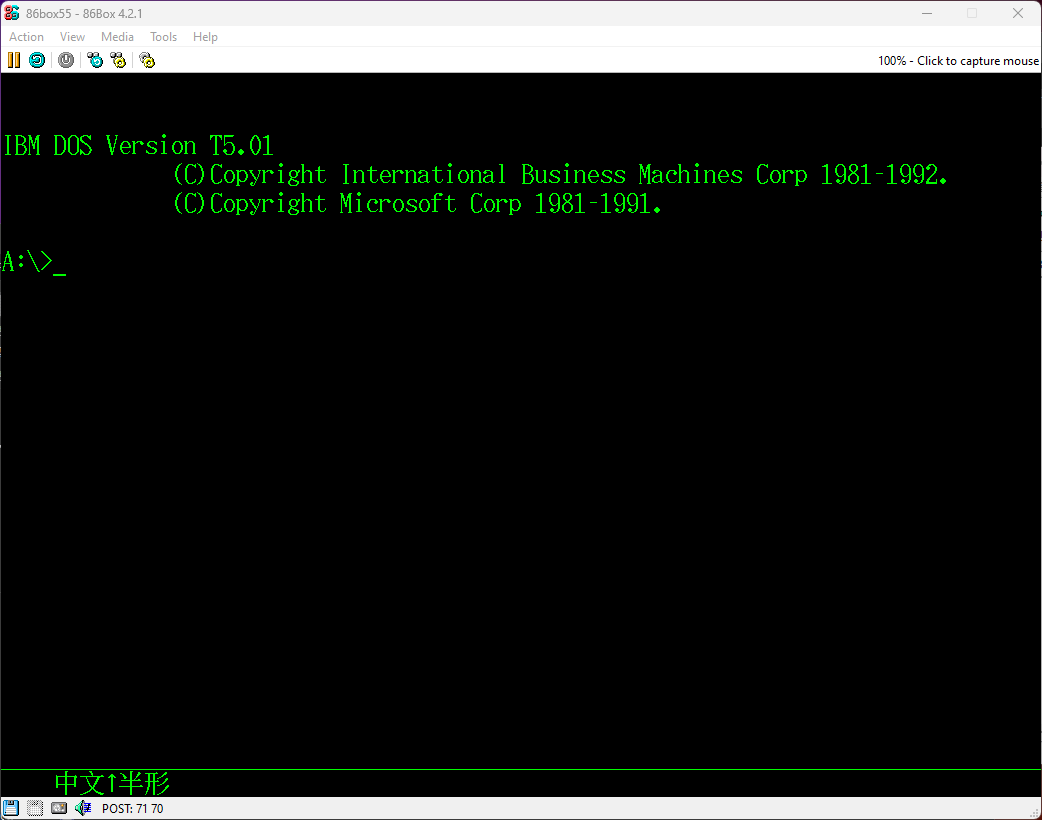Click the gray hard disk status icon
The image size is (1042, 820).
click(59, 808)
